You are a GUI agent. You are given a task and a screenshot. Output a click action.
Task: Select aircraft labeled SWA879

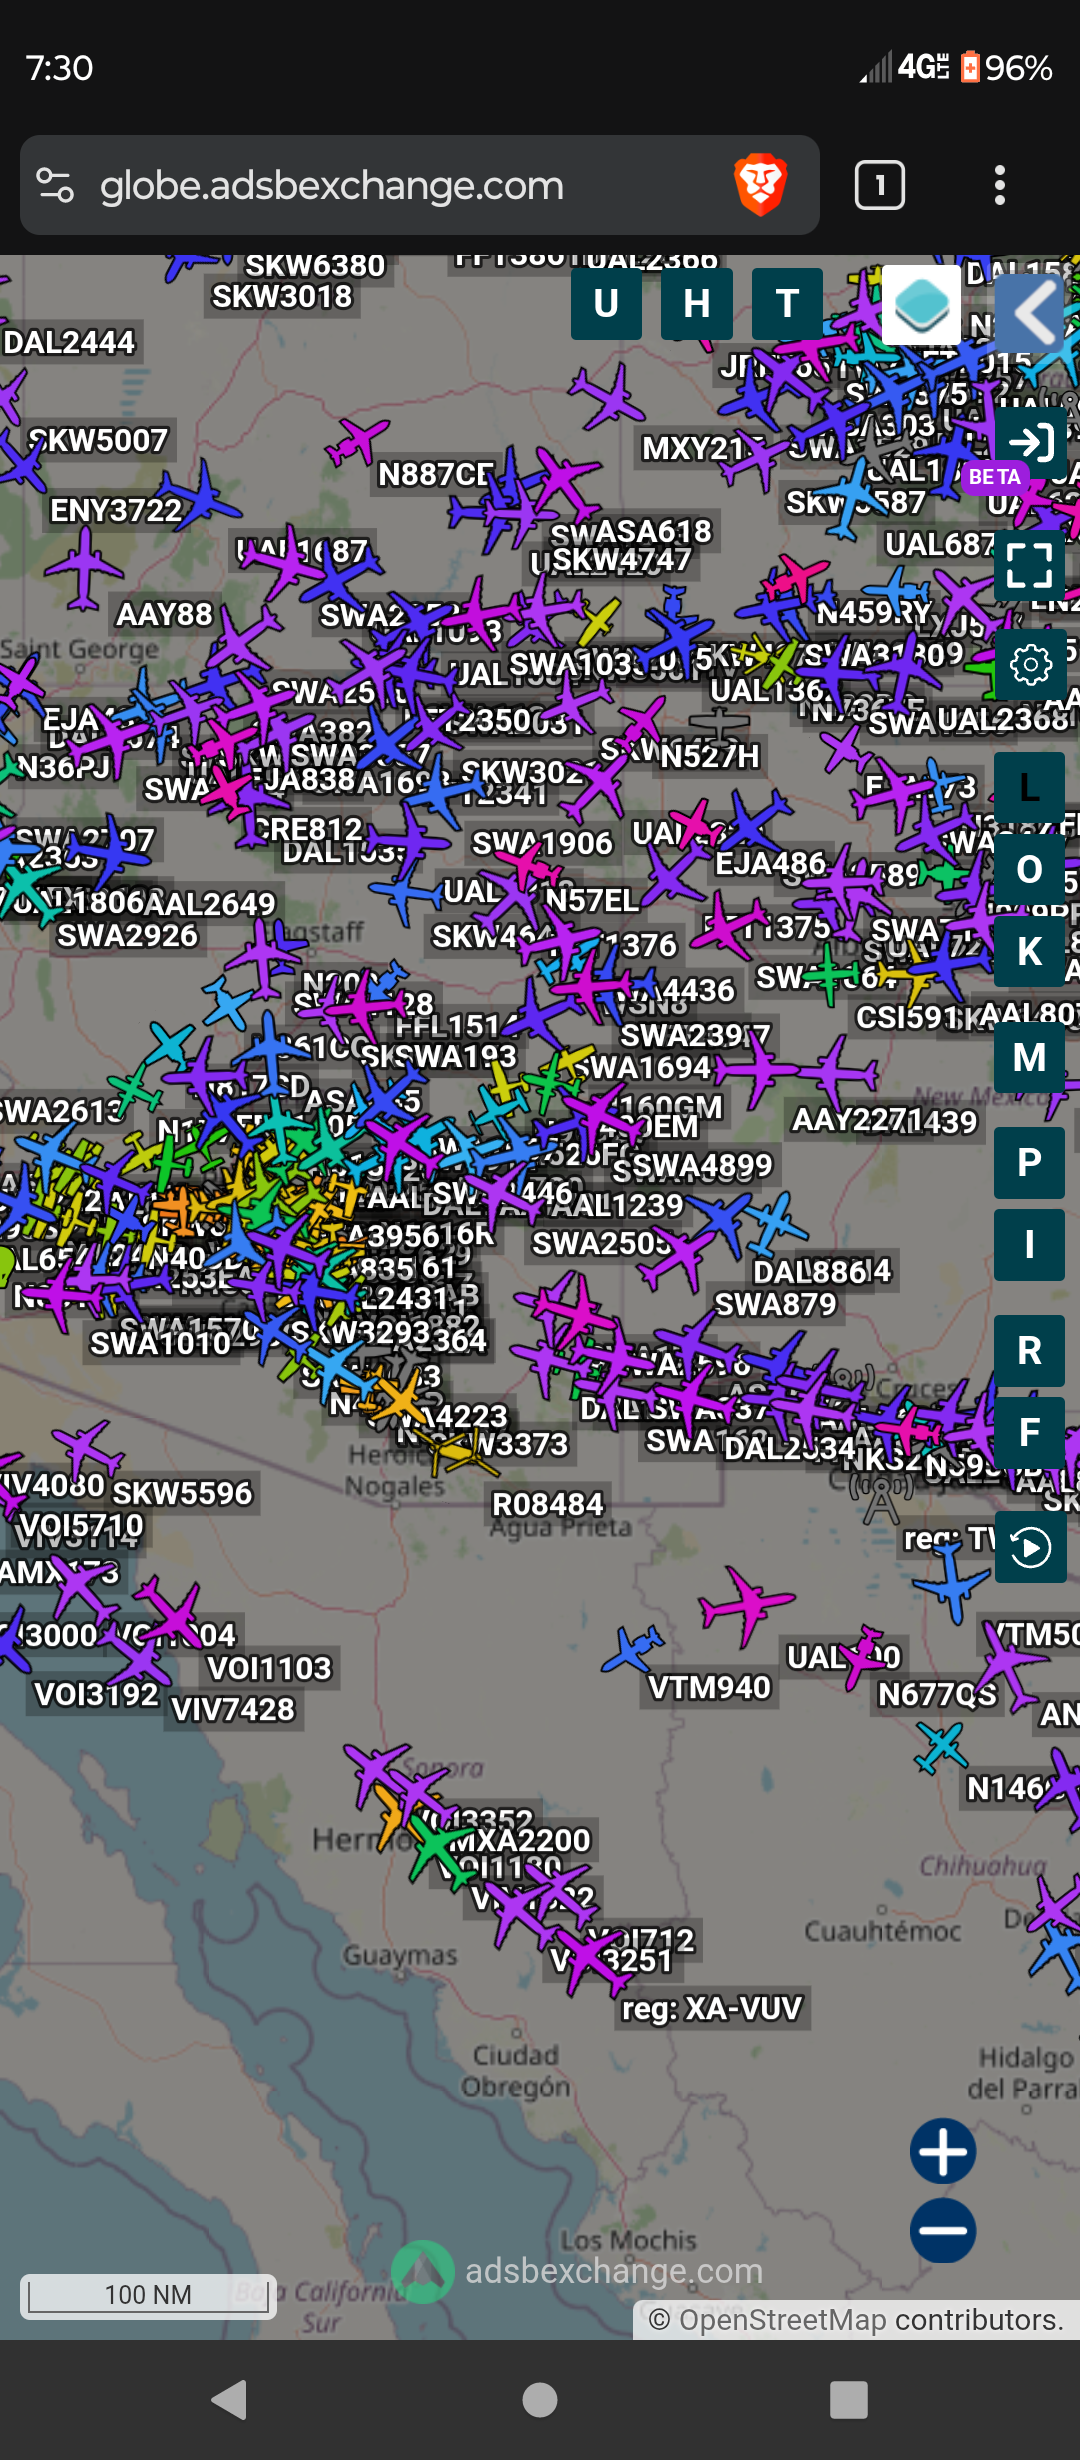coord(775,1305)
